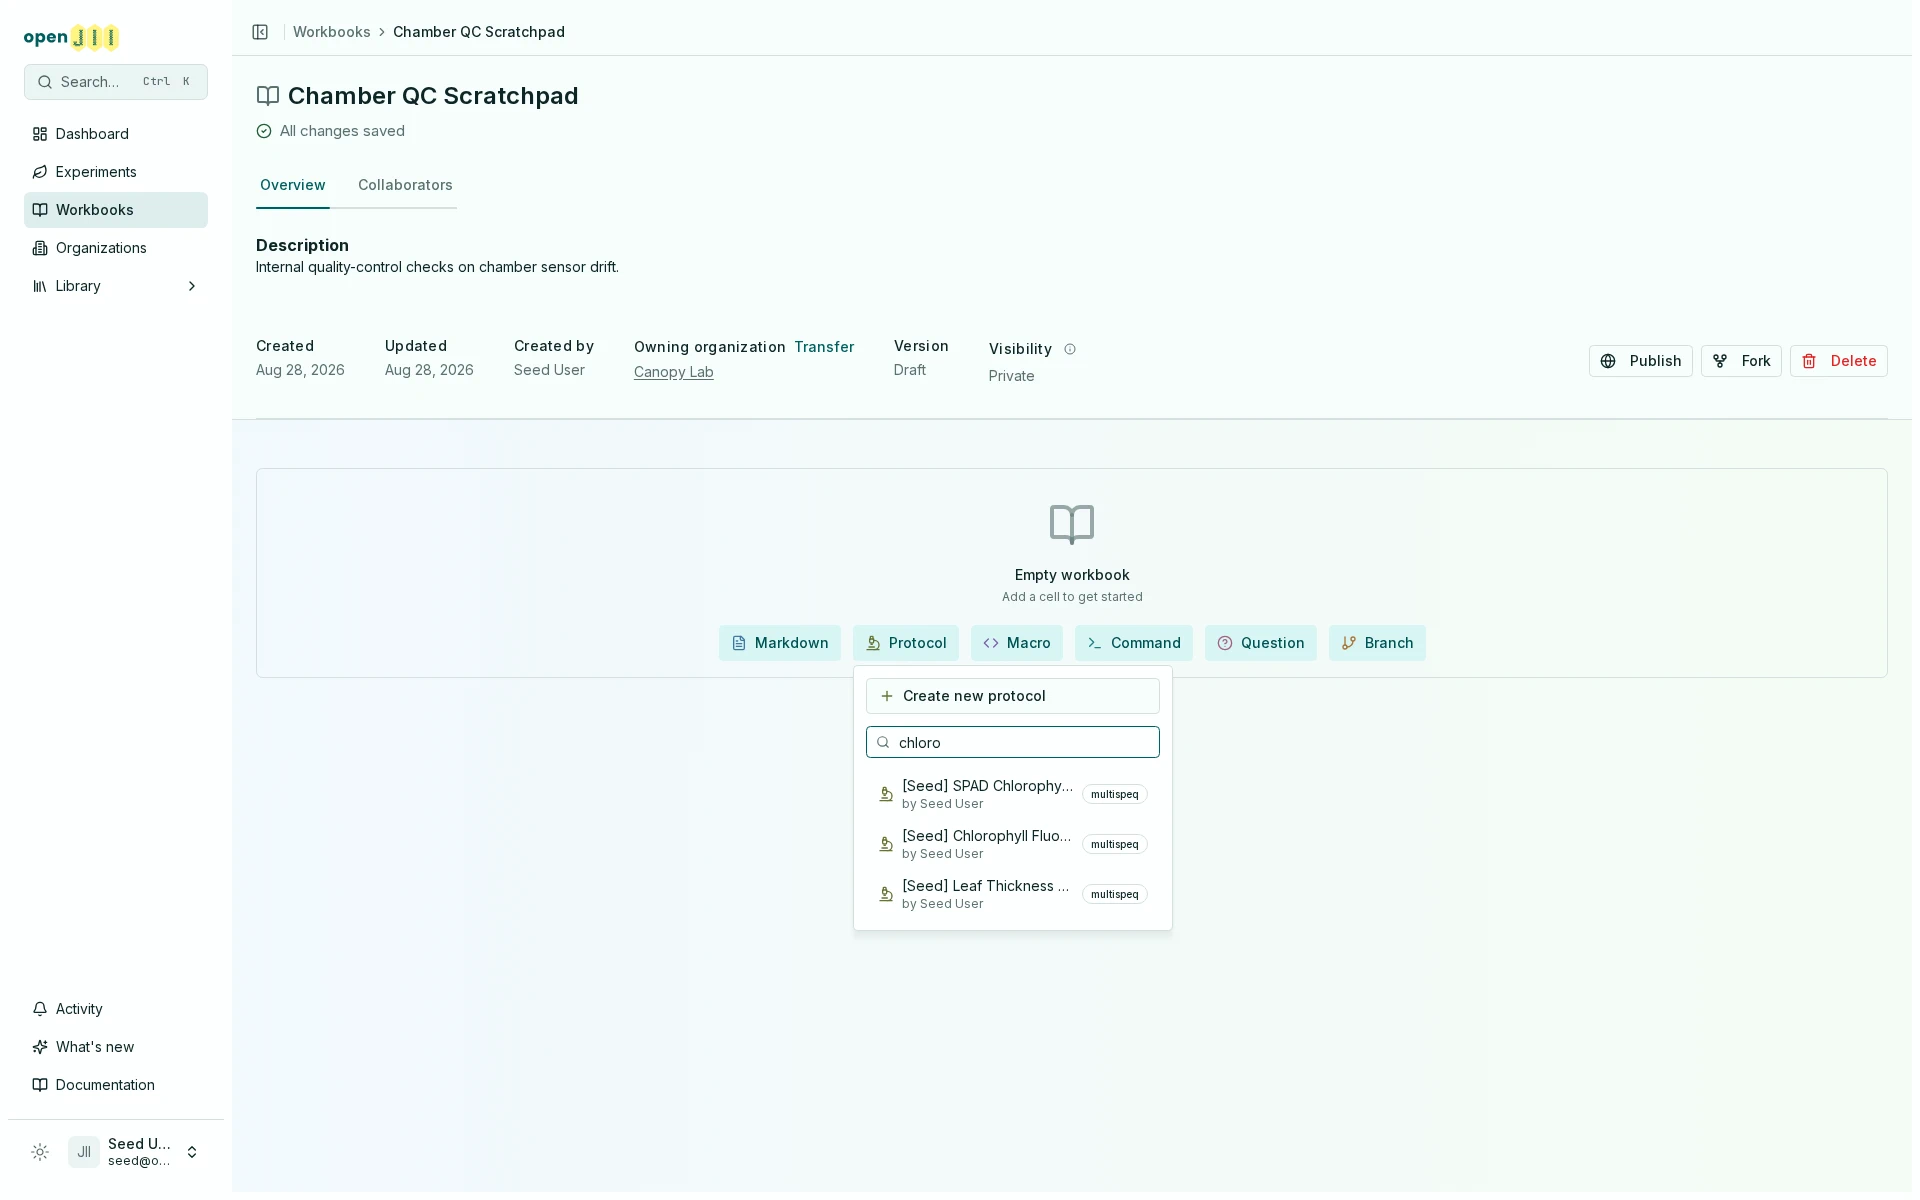Click Transfer ownership link
This screenshot has height=1200, width=1920.
(824, 347)
